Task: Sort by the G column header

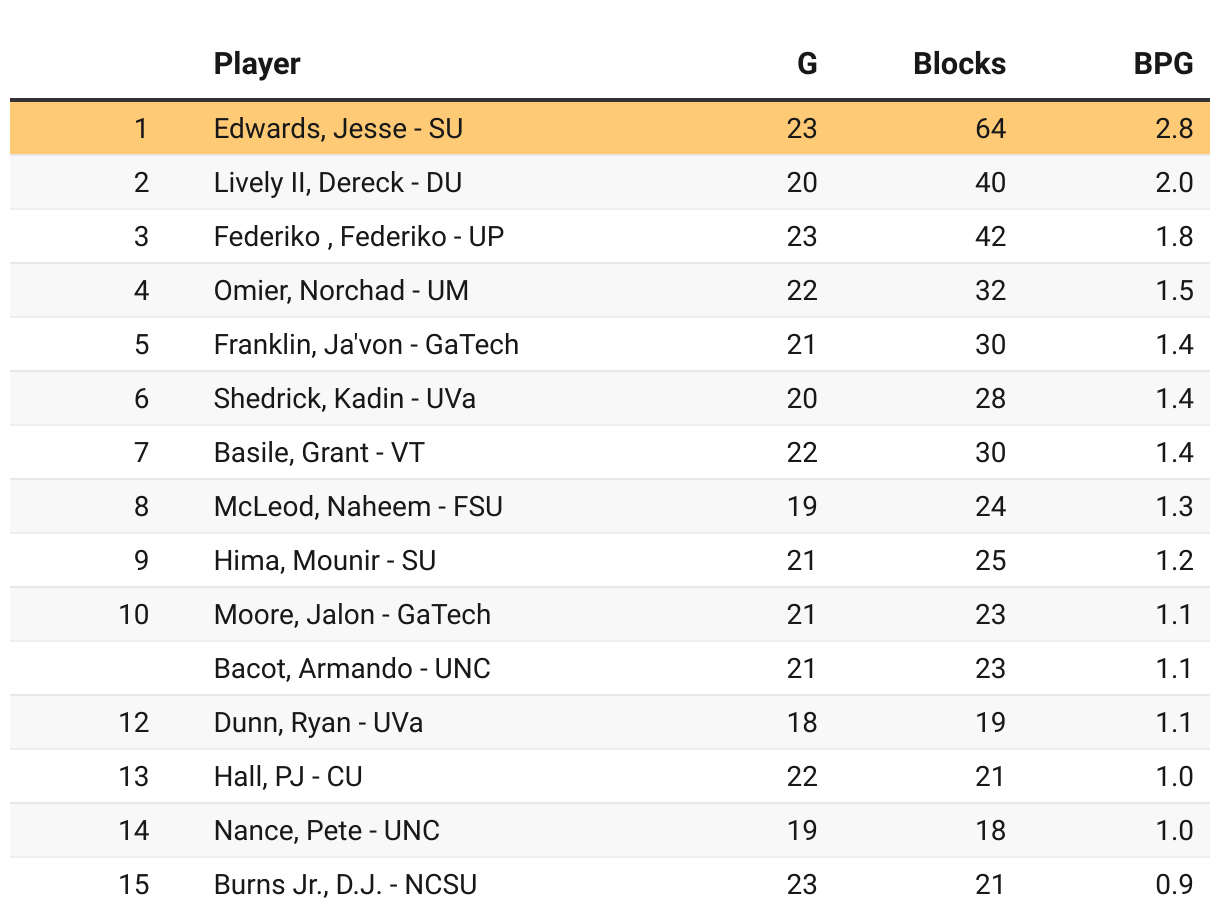Action: (x=806, y=64)
